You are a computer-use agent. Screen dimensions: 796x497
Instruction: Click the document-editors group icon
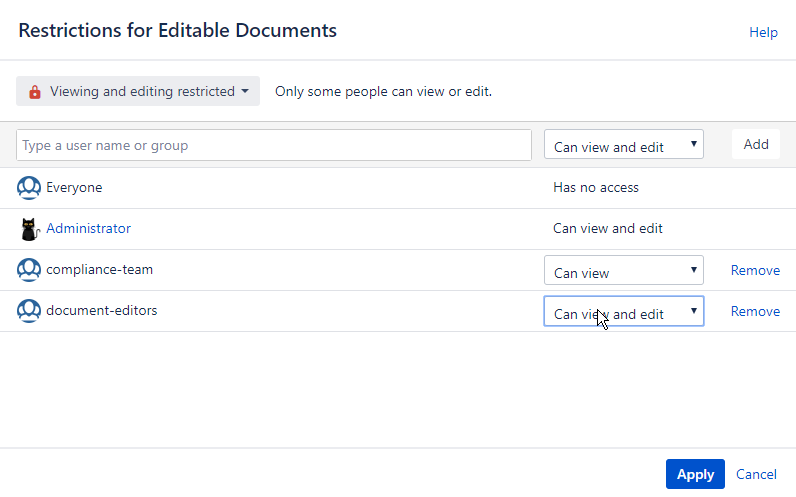(29, 311)
